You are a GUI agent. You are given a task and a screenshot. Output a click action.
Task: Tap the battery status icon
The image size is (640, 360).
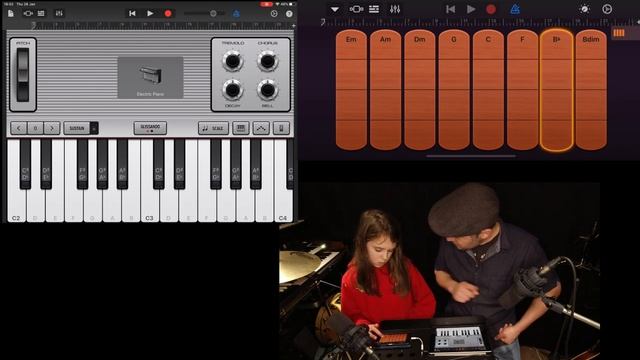coord(292,4)
